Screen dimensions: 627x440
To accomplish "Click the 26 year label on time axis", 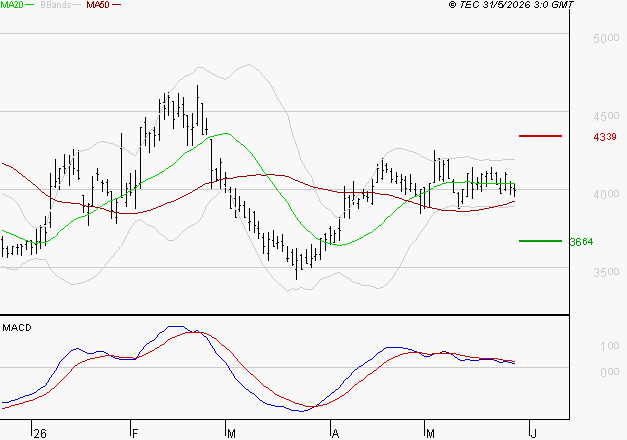I will [x=40, y=433].
